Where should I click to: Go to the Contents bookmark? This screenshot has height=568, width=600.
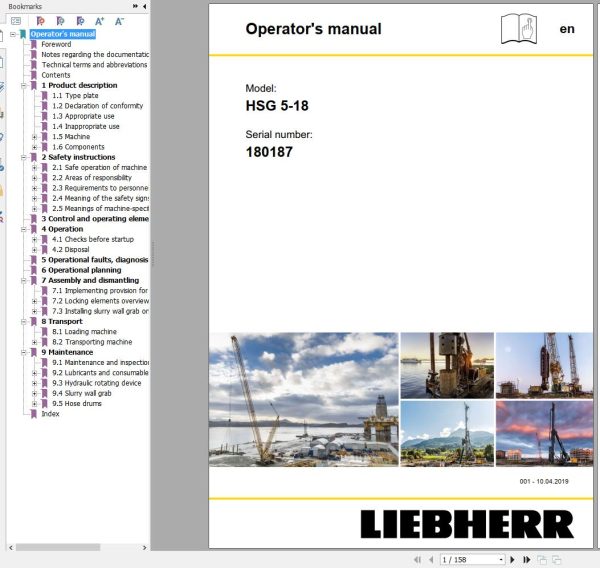click(56, 75)
